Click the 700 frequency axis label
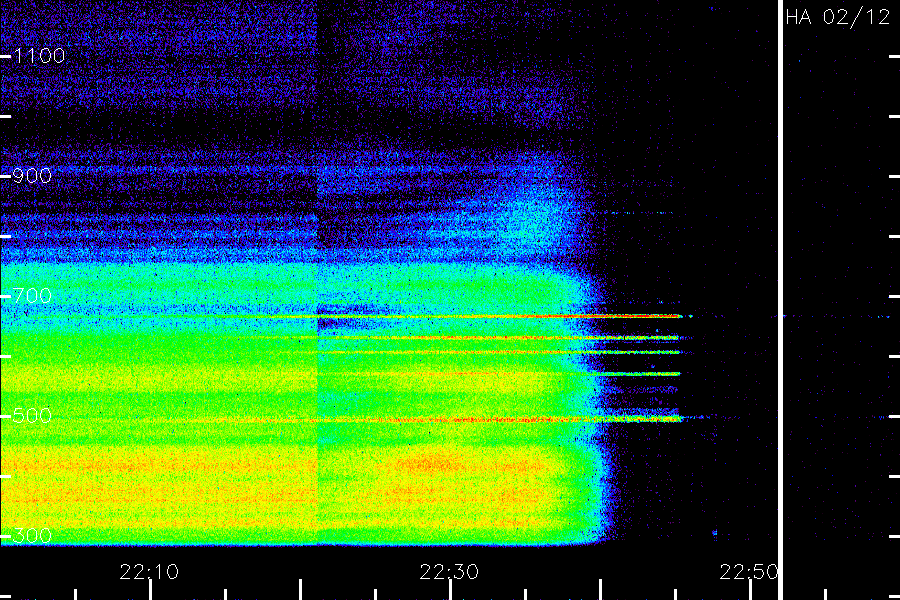 32,296
